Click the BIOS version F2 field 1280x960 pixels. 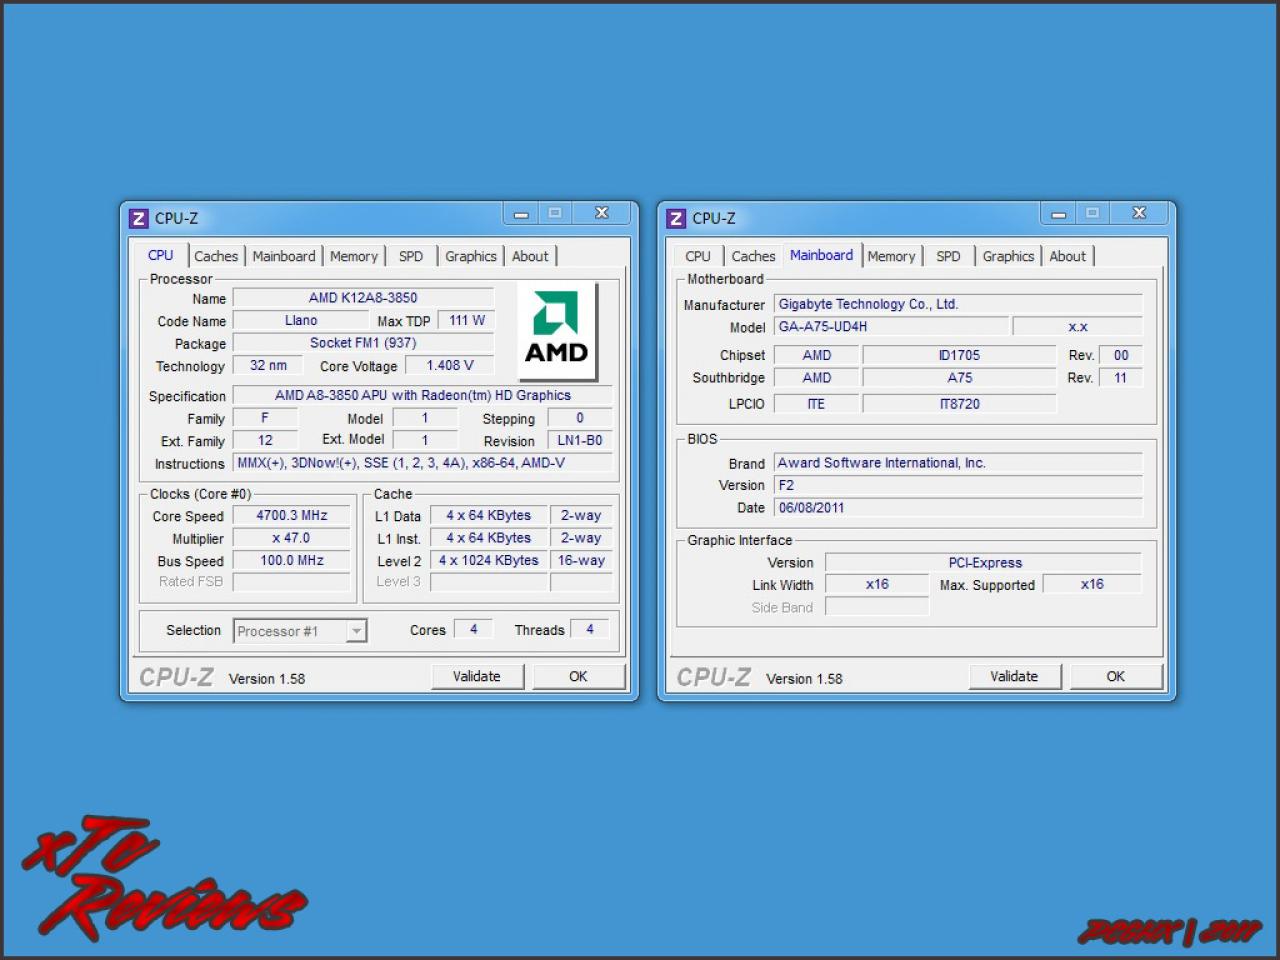959,485
